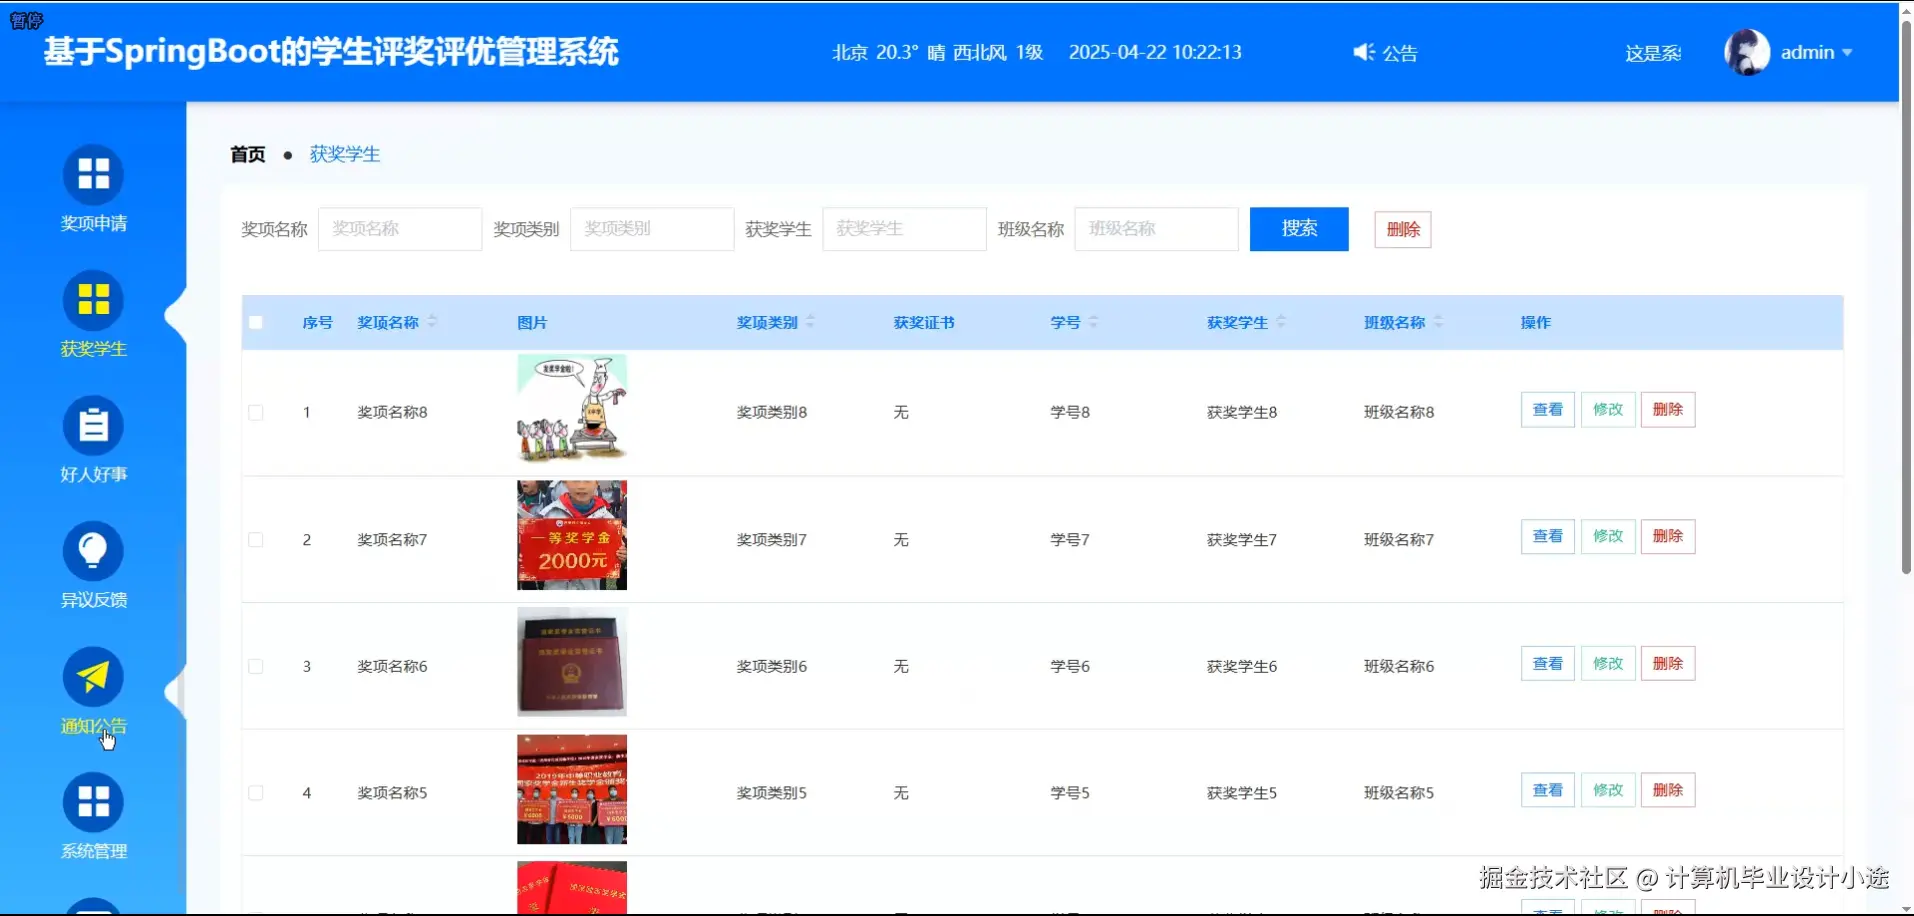View details of 奖项名称6 row

1548,664
